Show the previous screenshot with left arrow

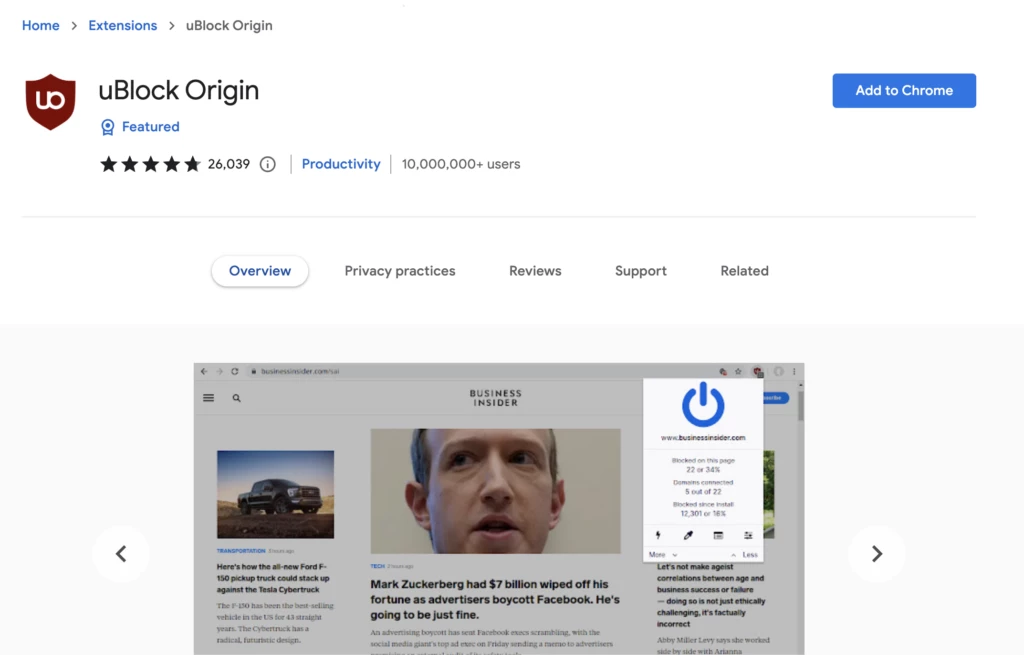(121, 554)
